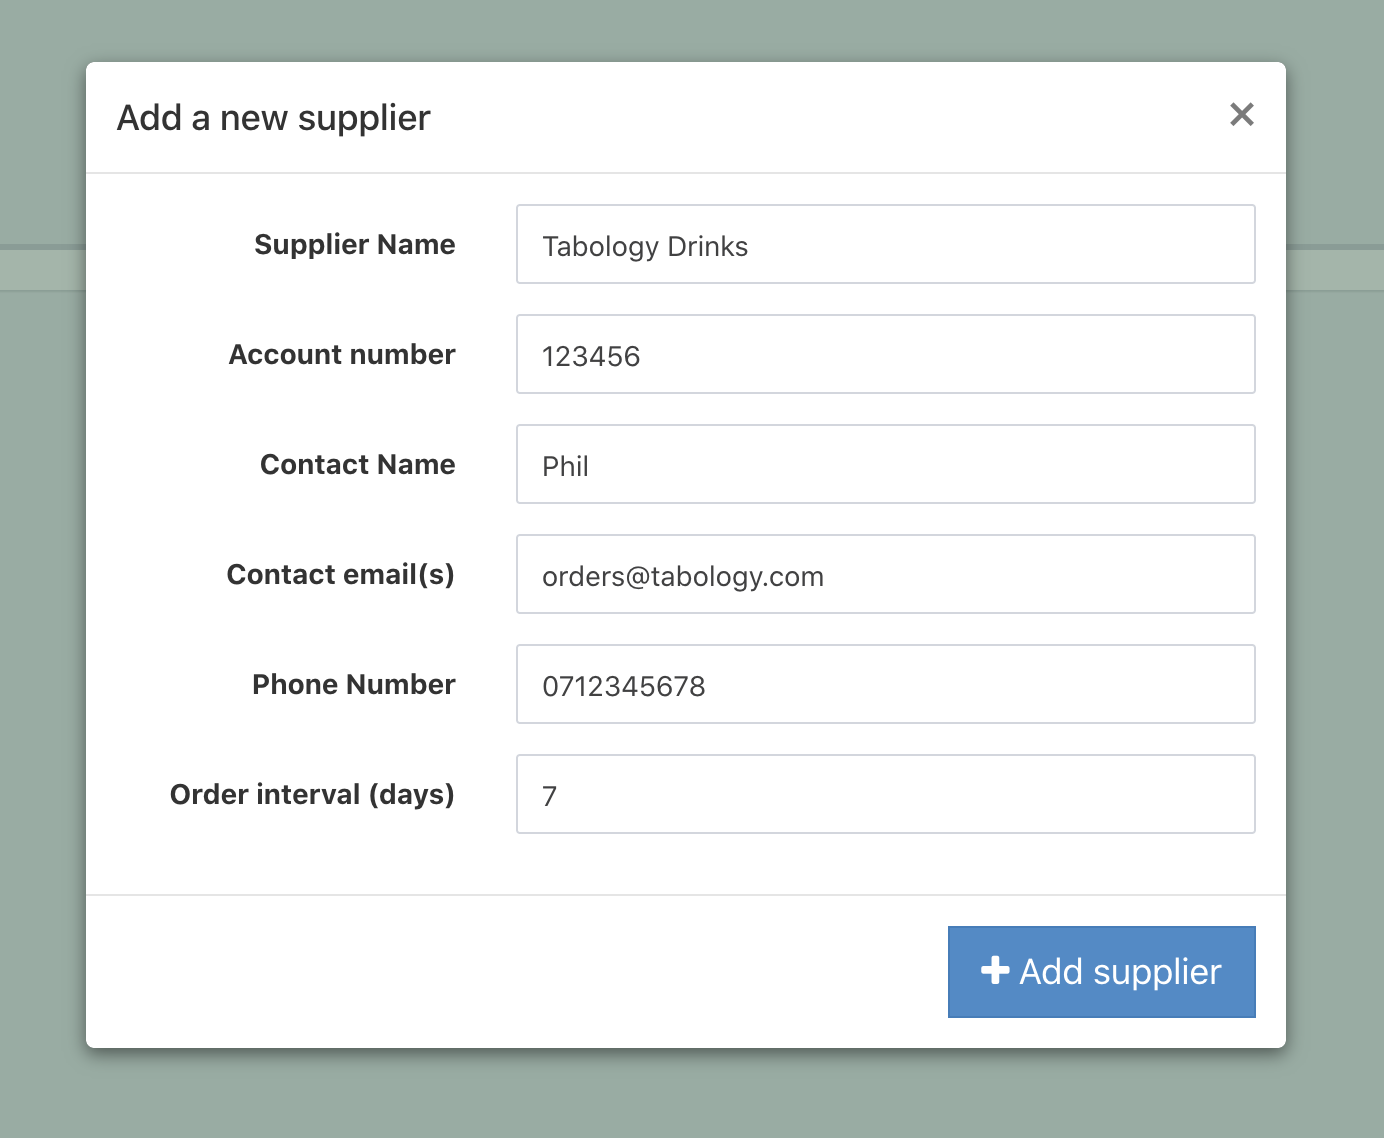Click empty footer space left of Add supplier
1384x1138 pixels.
500,972
